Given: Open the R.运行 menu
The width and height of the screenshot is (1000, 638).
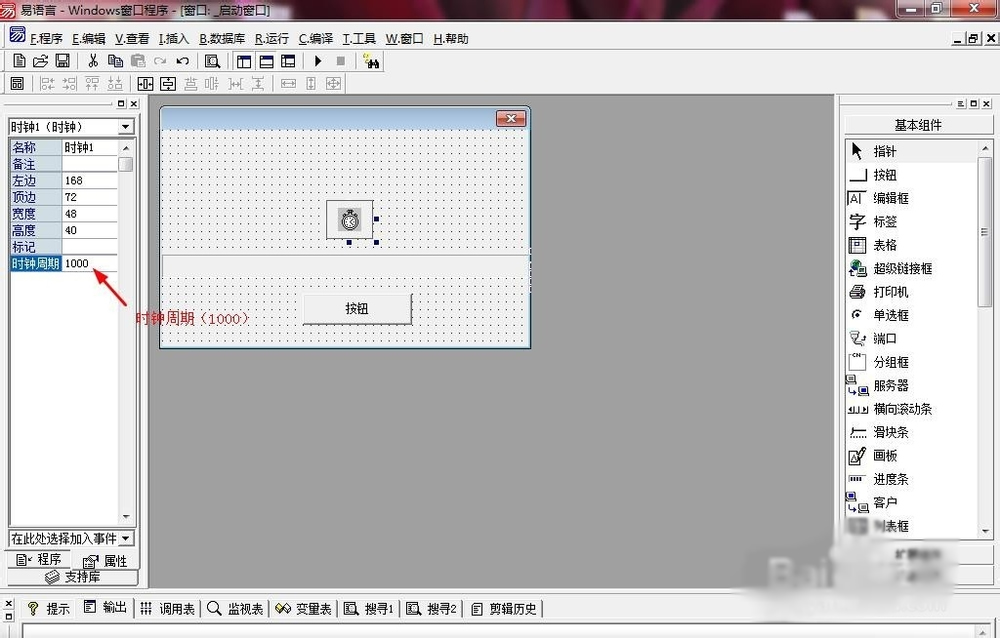Looking at the screenshot, I should tap(272, 39).
